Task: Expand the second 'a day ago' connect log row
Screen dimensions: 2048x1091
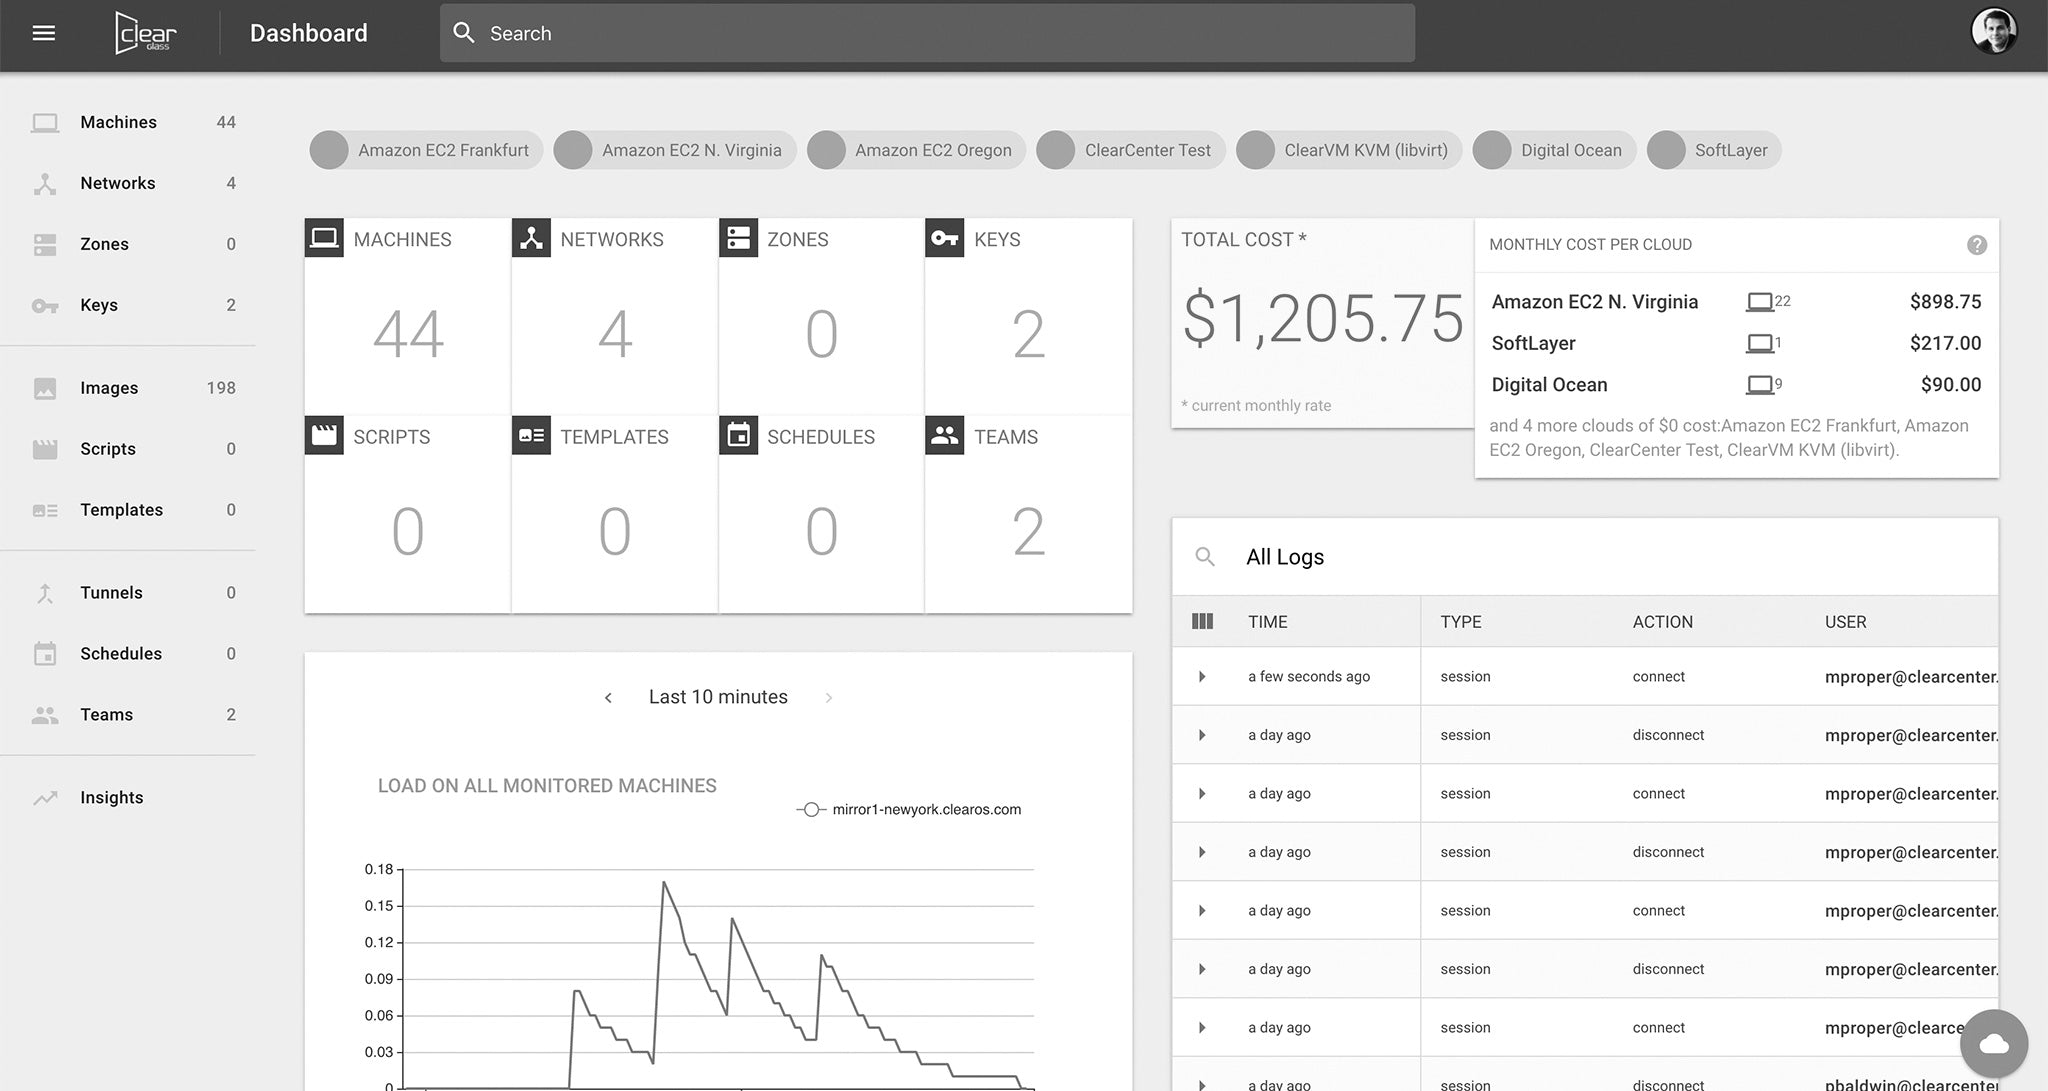Action: [x=1202, y=911]
